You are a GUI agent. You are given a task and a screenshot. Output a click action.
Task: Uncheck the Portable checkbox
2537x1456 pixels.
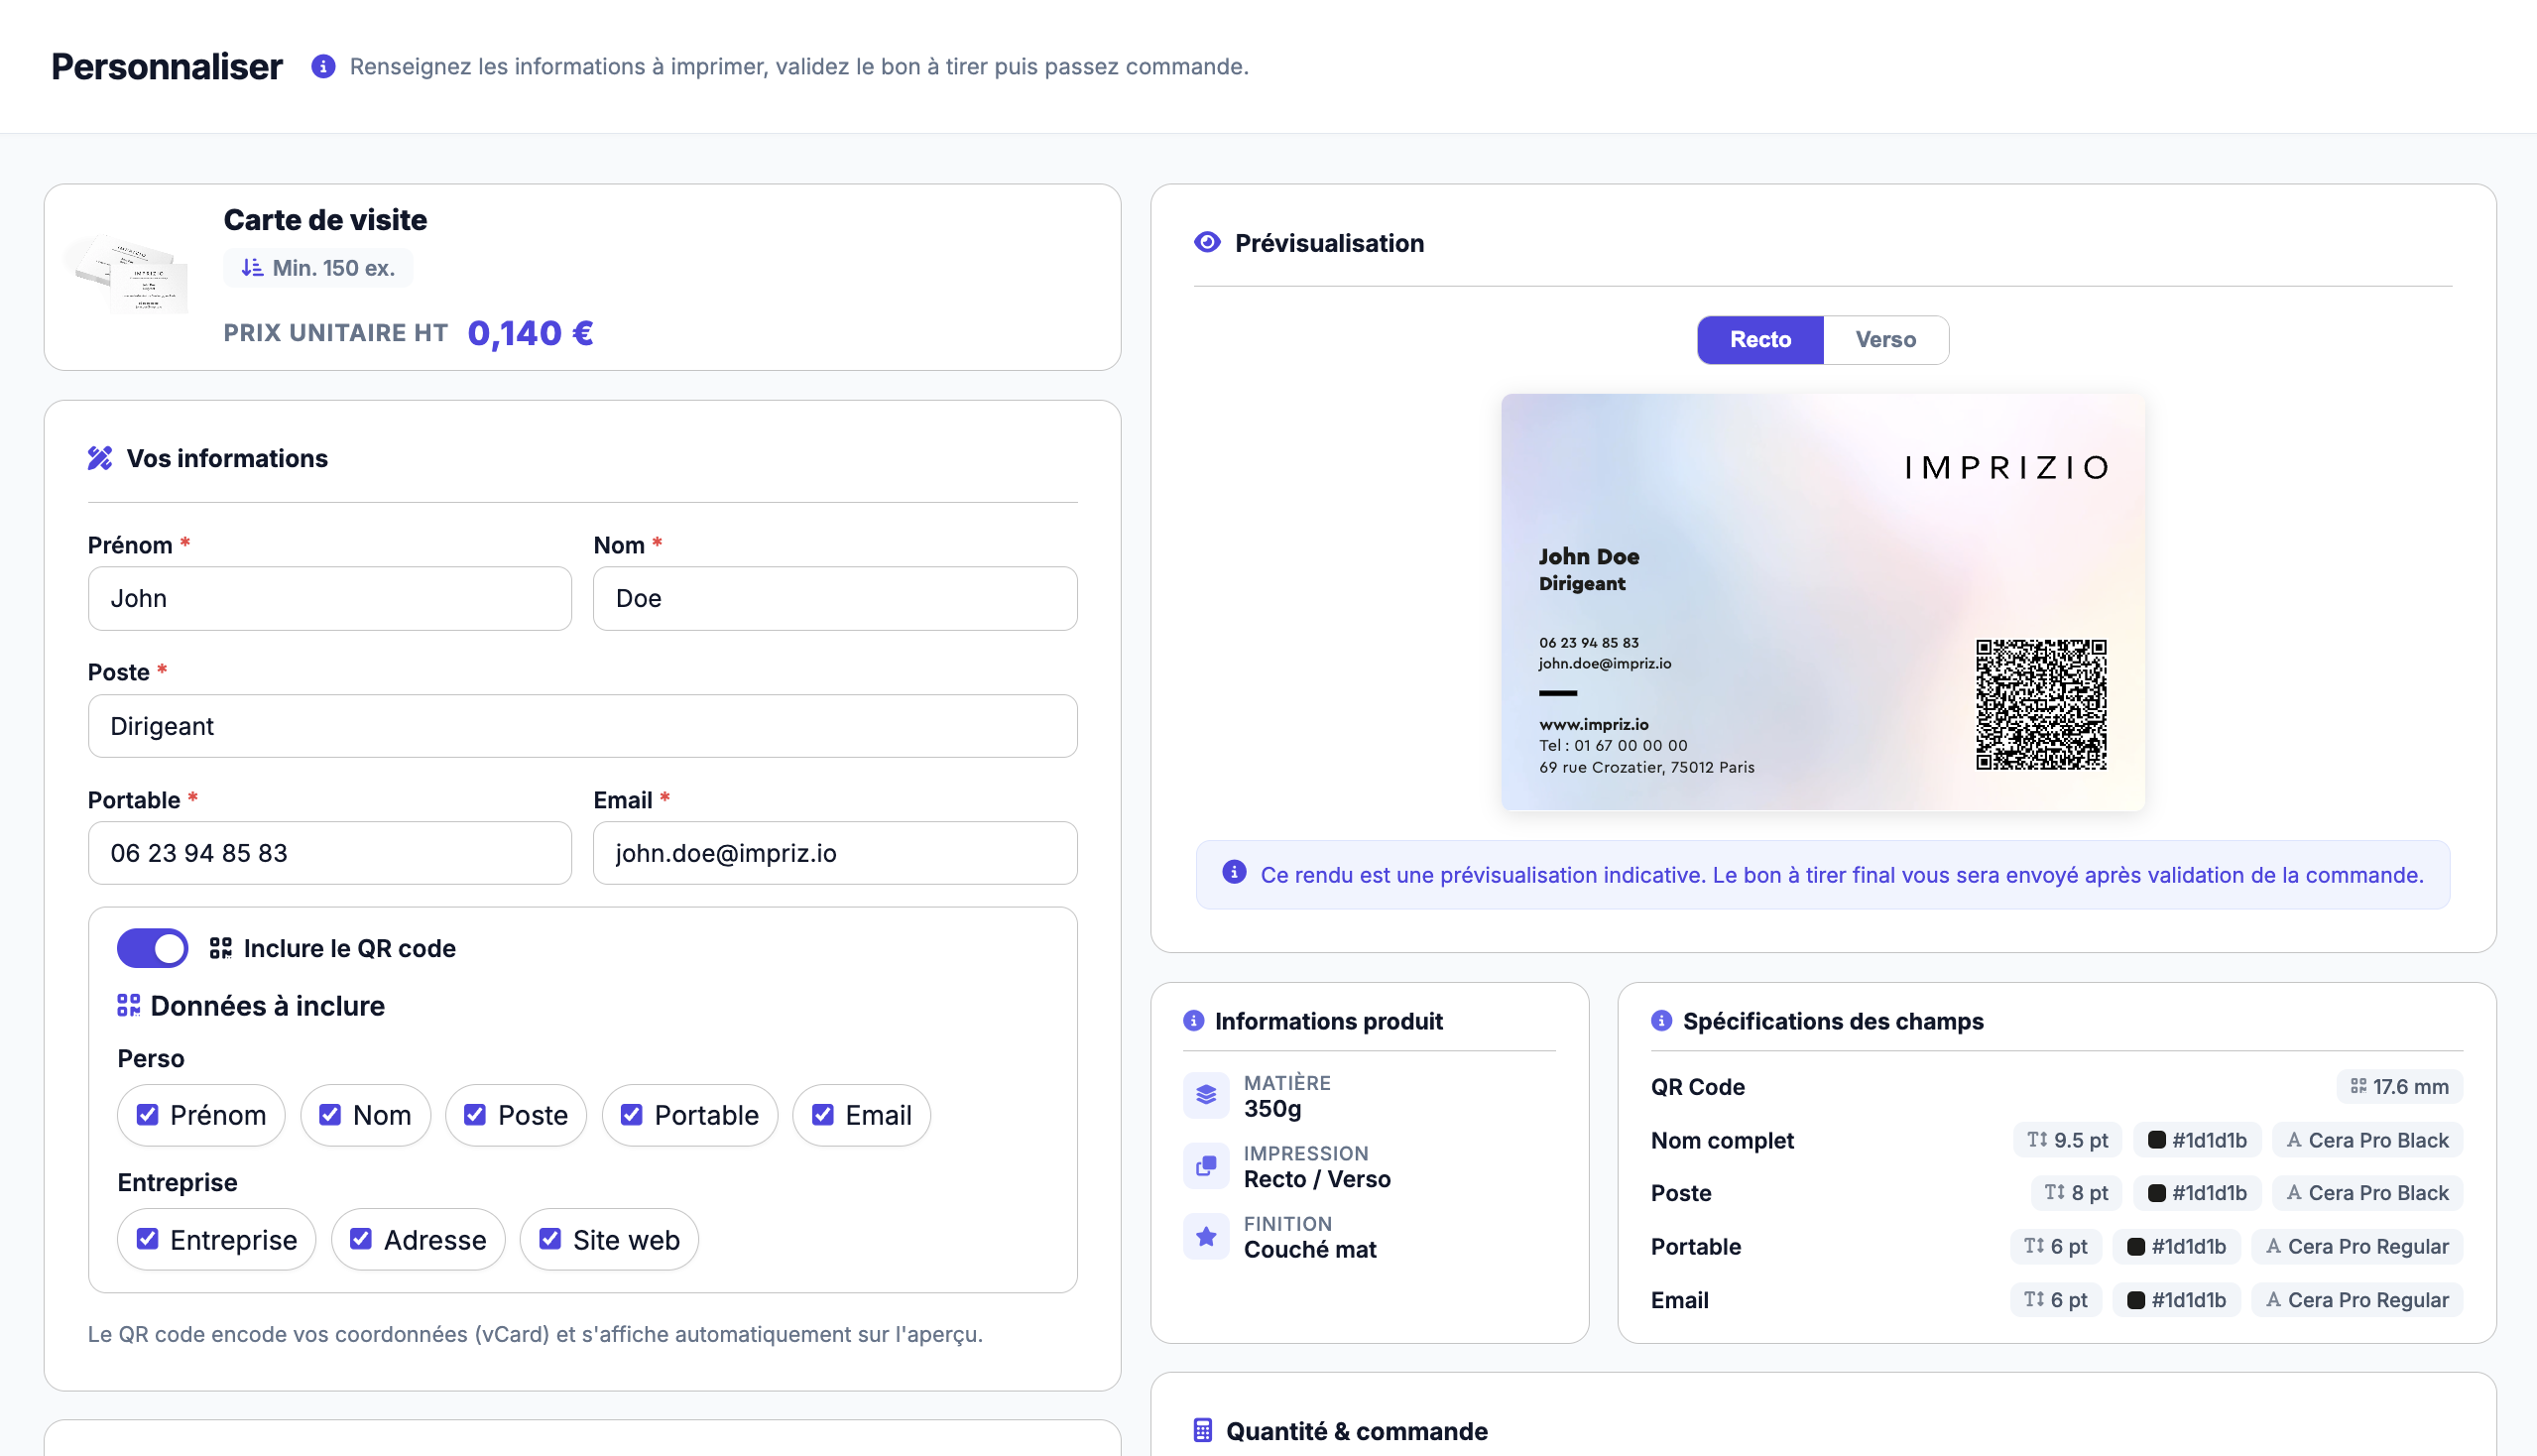[631, 1114]
